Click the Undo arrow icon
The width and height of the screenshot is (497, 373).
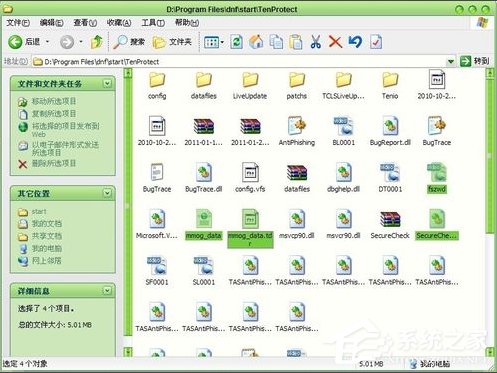click(x=355, y=42)
